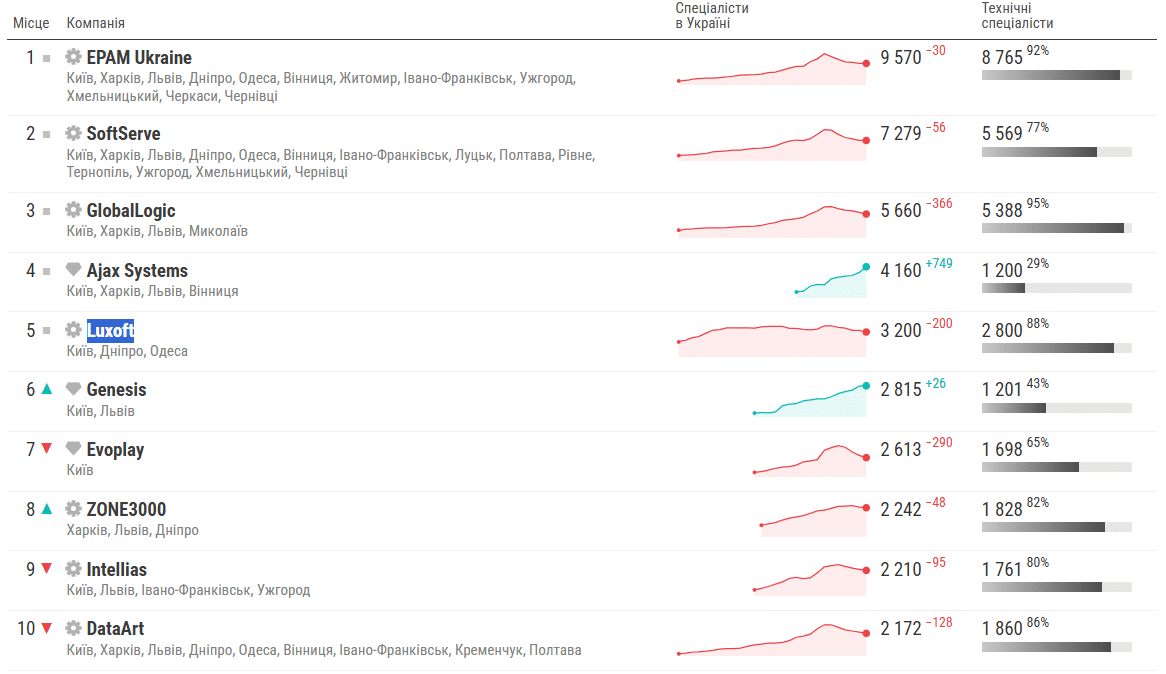
Task: Click the red down arrow at rank 10
Action: (x=47, y=628)
